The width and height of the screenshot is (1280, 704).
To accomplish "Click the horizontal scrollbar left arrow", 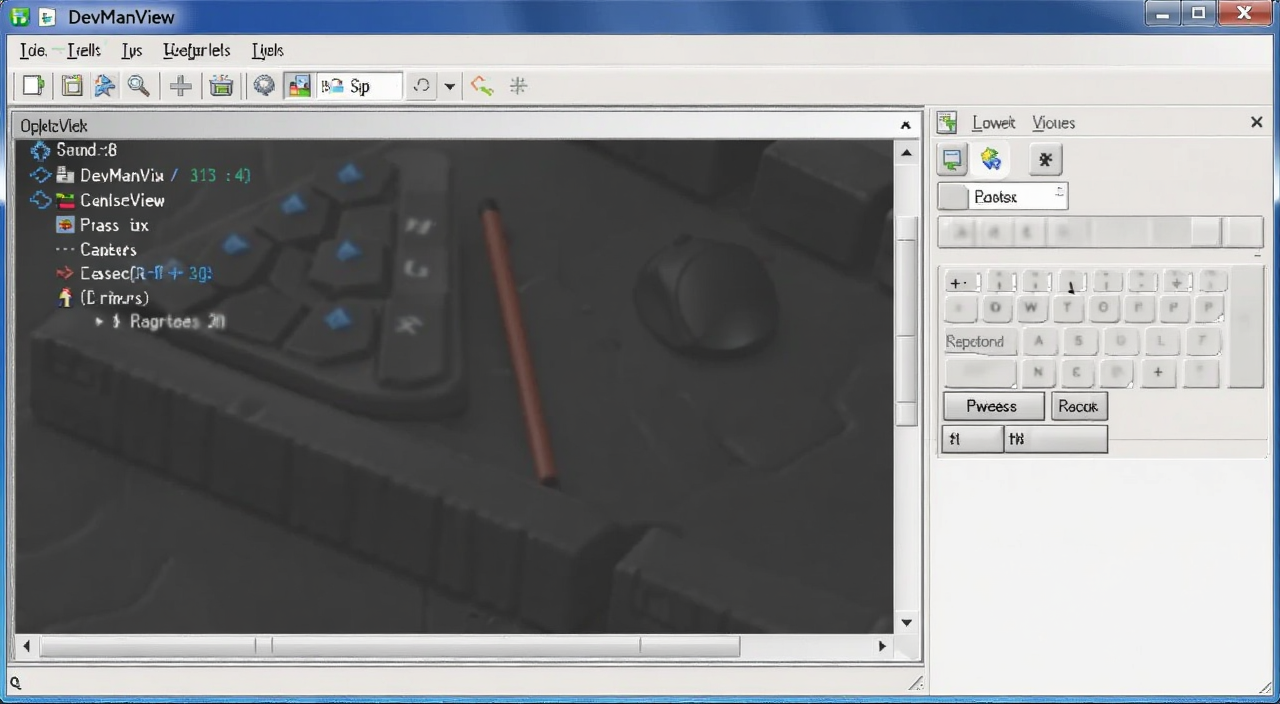I will coord(27,647).
